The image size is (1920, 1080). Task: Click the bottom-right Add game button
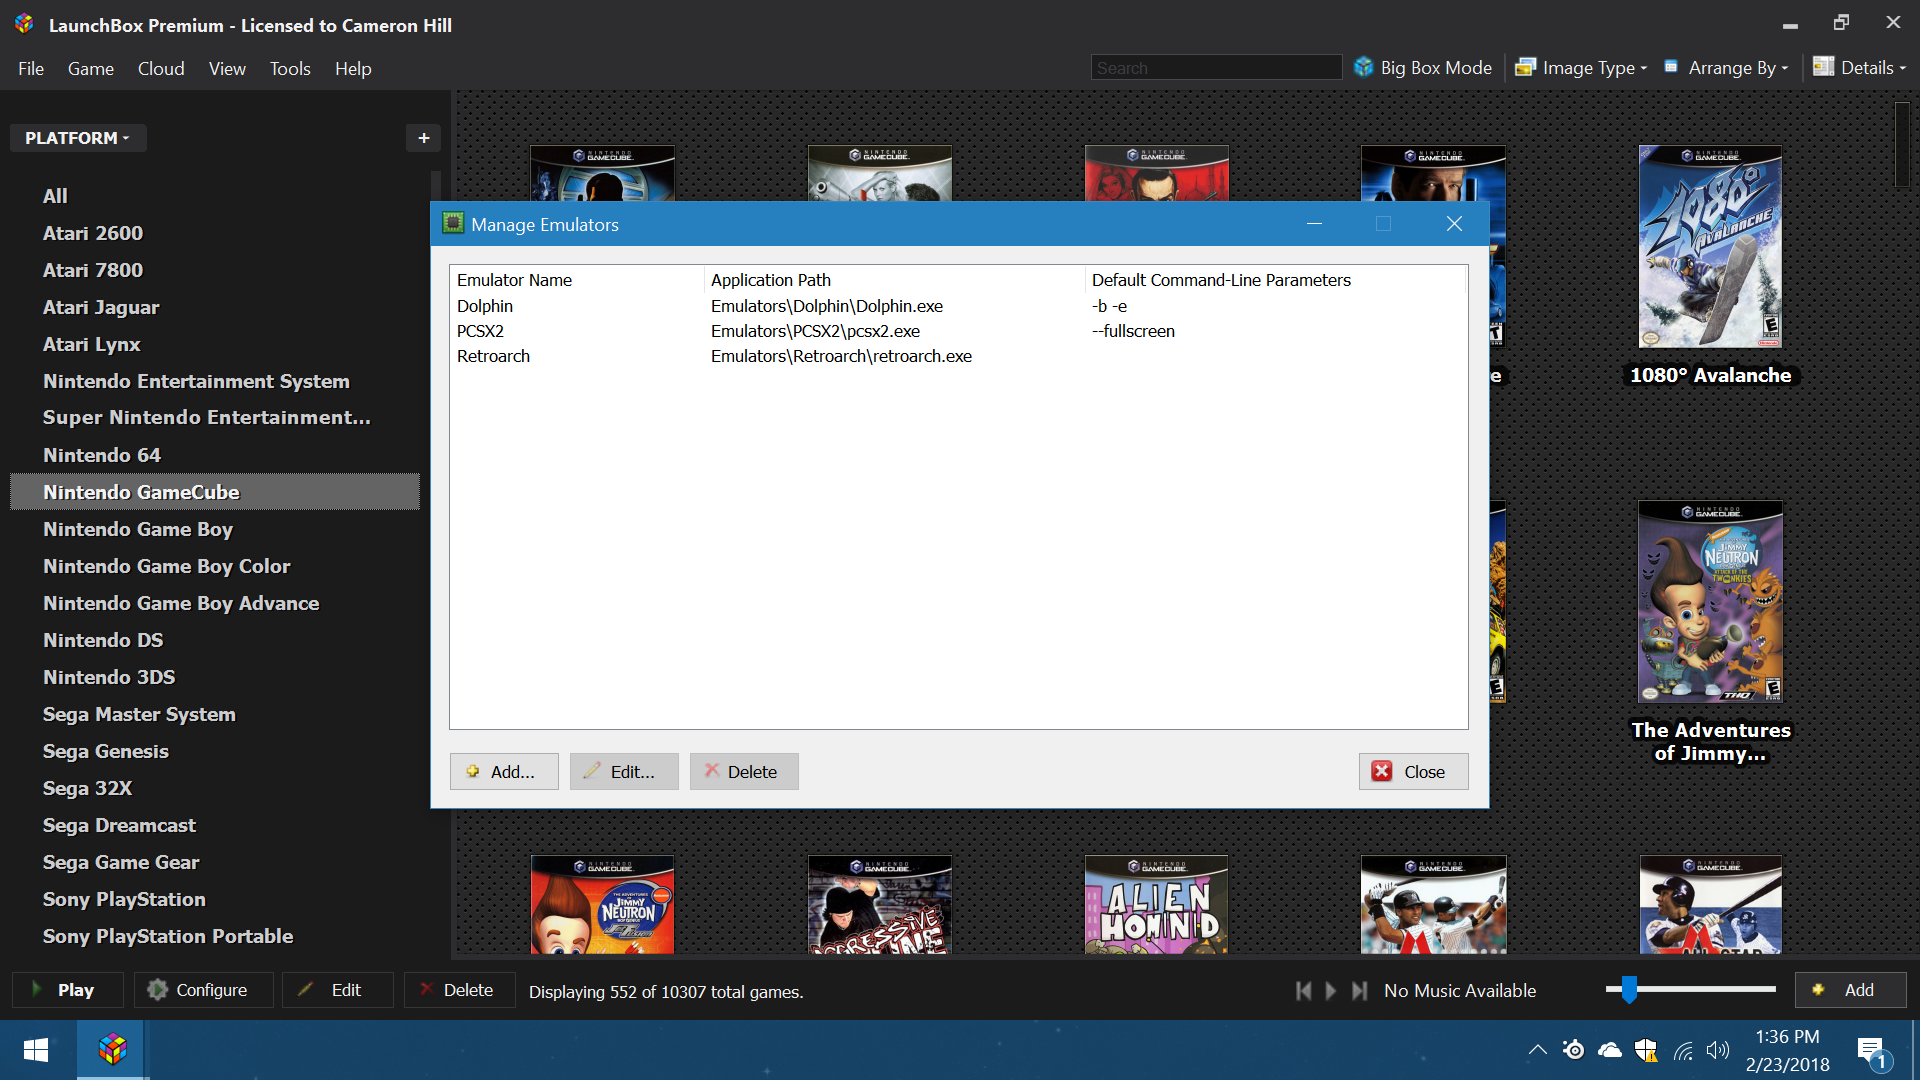[1850, 990]
